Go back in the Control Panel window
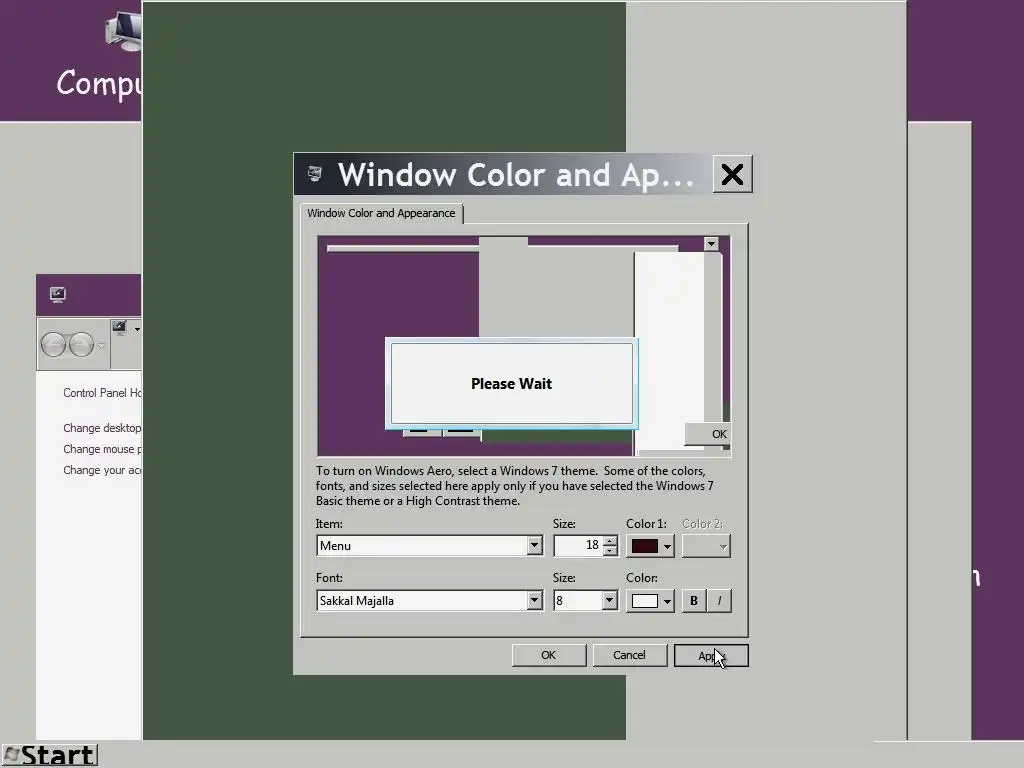The height and width of the screenshot is (768, 1024). pyautogui.click(x=53, y=344)
